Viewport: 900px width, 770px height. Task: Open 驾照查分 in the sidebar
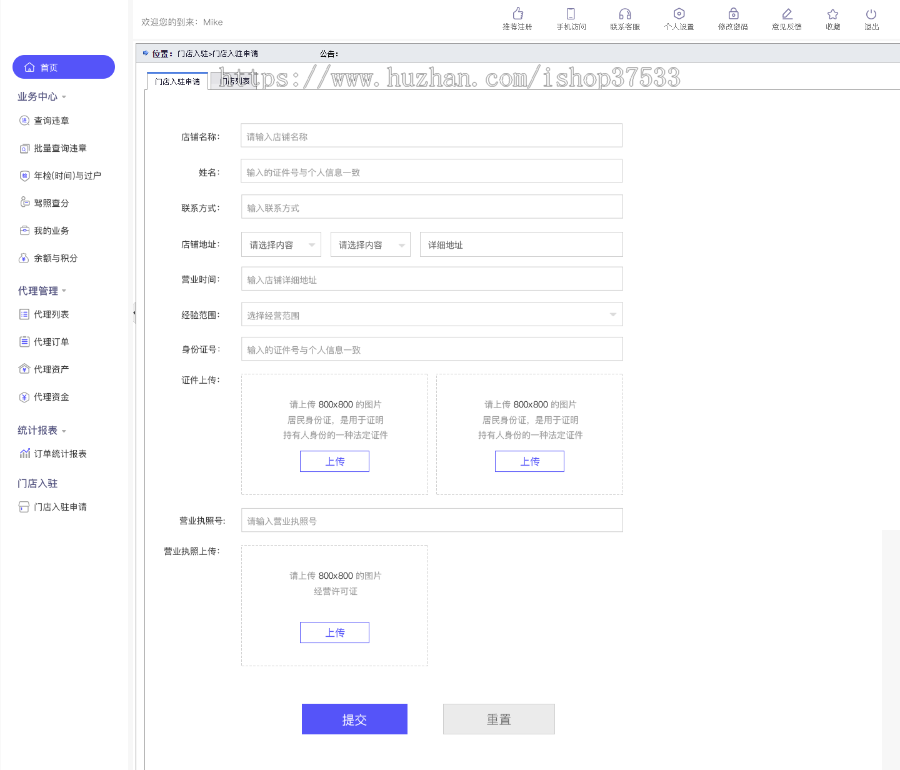pos(44,203)
